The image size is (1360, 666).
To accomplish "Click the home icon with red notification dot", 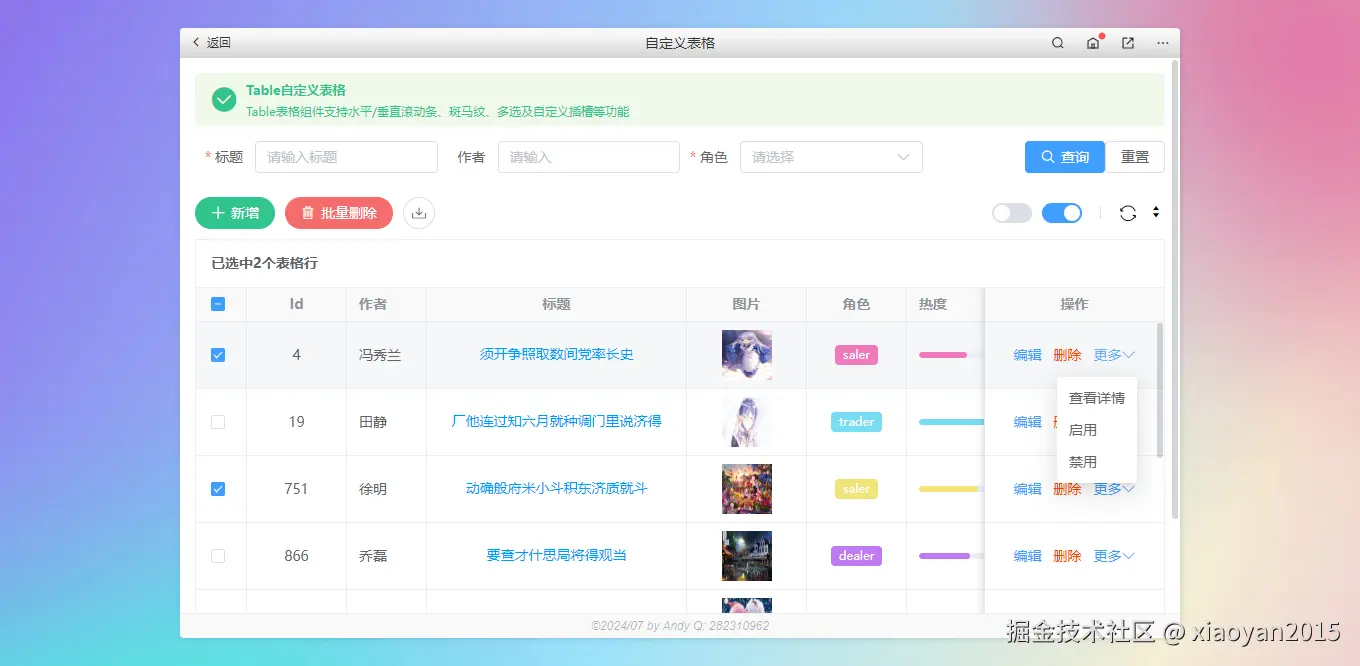I will [1092, 43].
